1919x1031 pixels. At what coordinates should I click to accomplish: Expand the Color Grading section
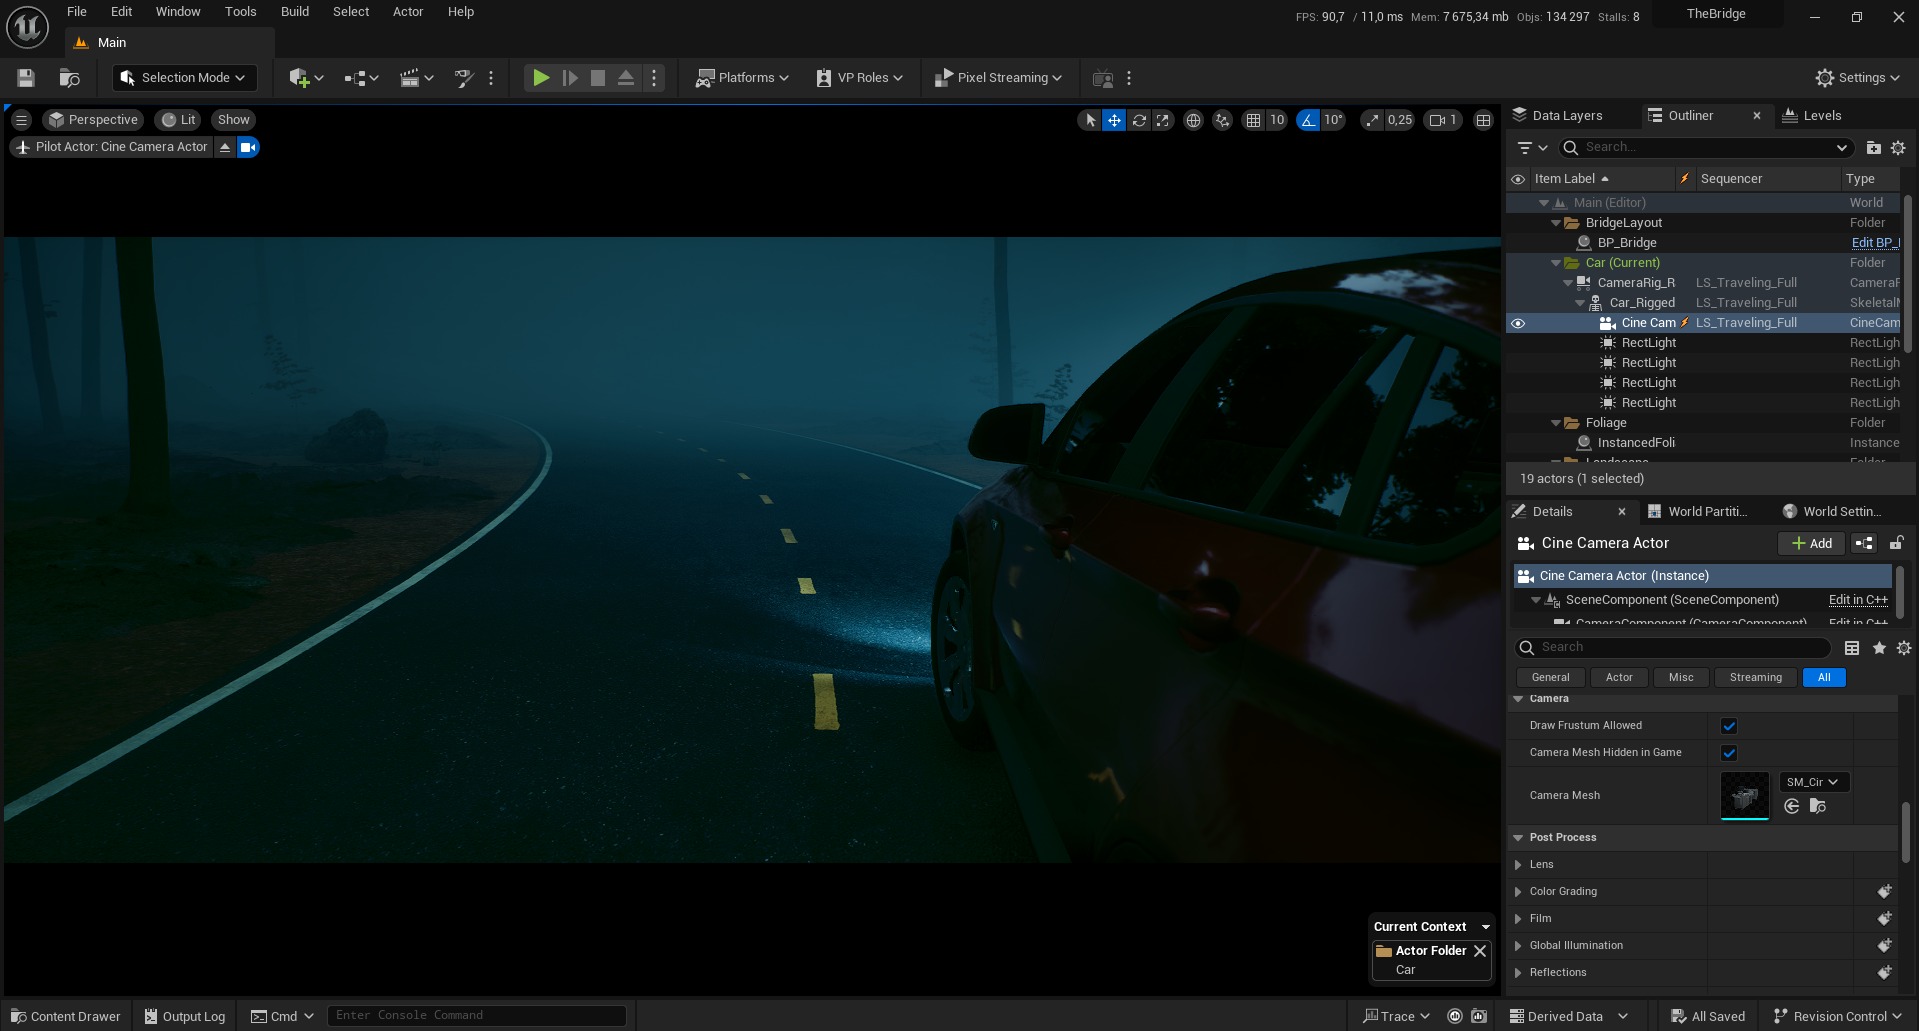(x=1519, y=892)
